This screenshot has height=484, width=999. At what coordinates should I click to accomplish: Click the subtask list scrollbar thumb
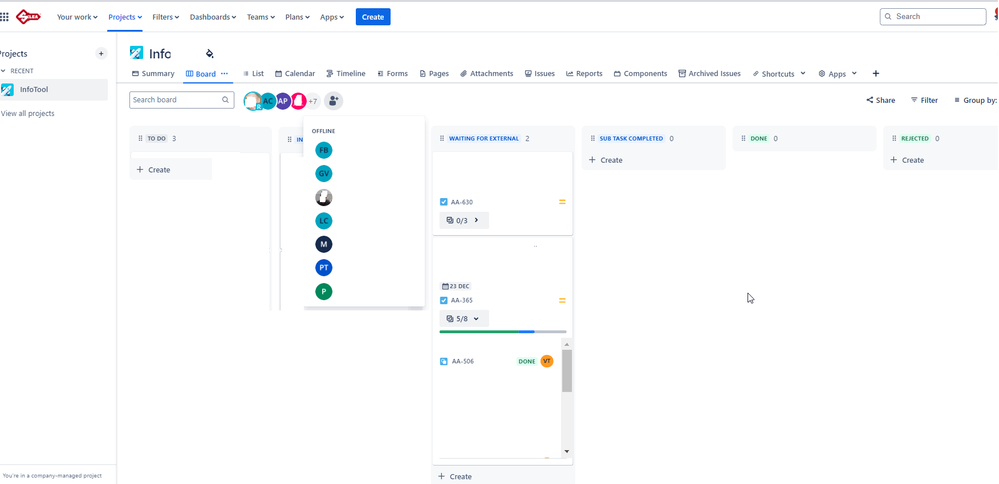(566, 371)
